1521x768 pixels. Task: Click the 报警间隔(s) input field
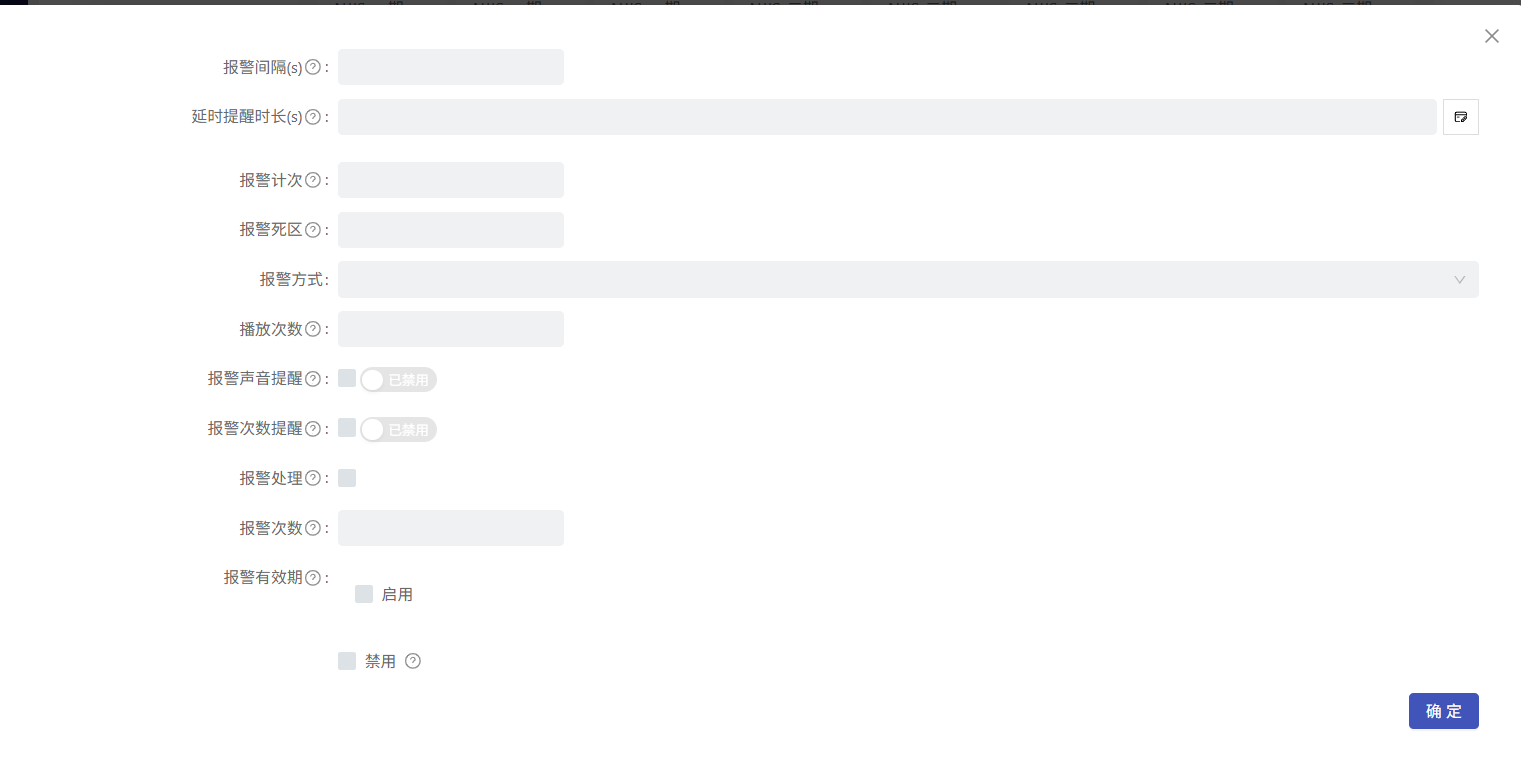pyautogui.click(x=451, y=67)
